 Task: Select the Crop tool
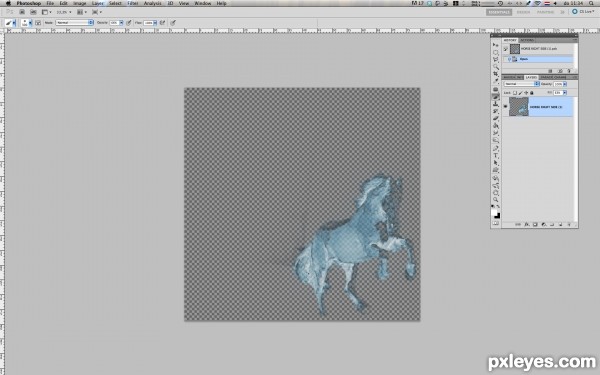496,73
